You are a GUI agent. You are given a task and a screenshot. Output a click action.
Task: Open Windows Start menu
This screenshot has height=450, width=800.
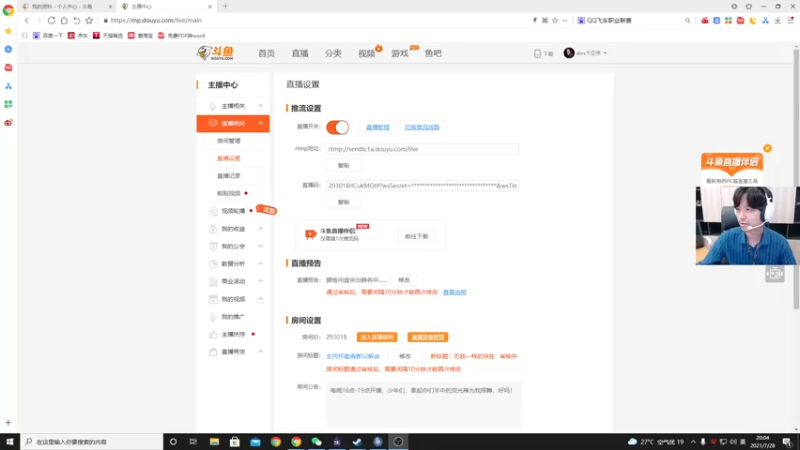pos(10,442)
